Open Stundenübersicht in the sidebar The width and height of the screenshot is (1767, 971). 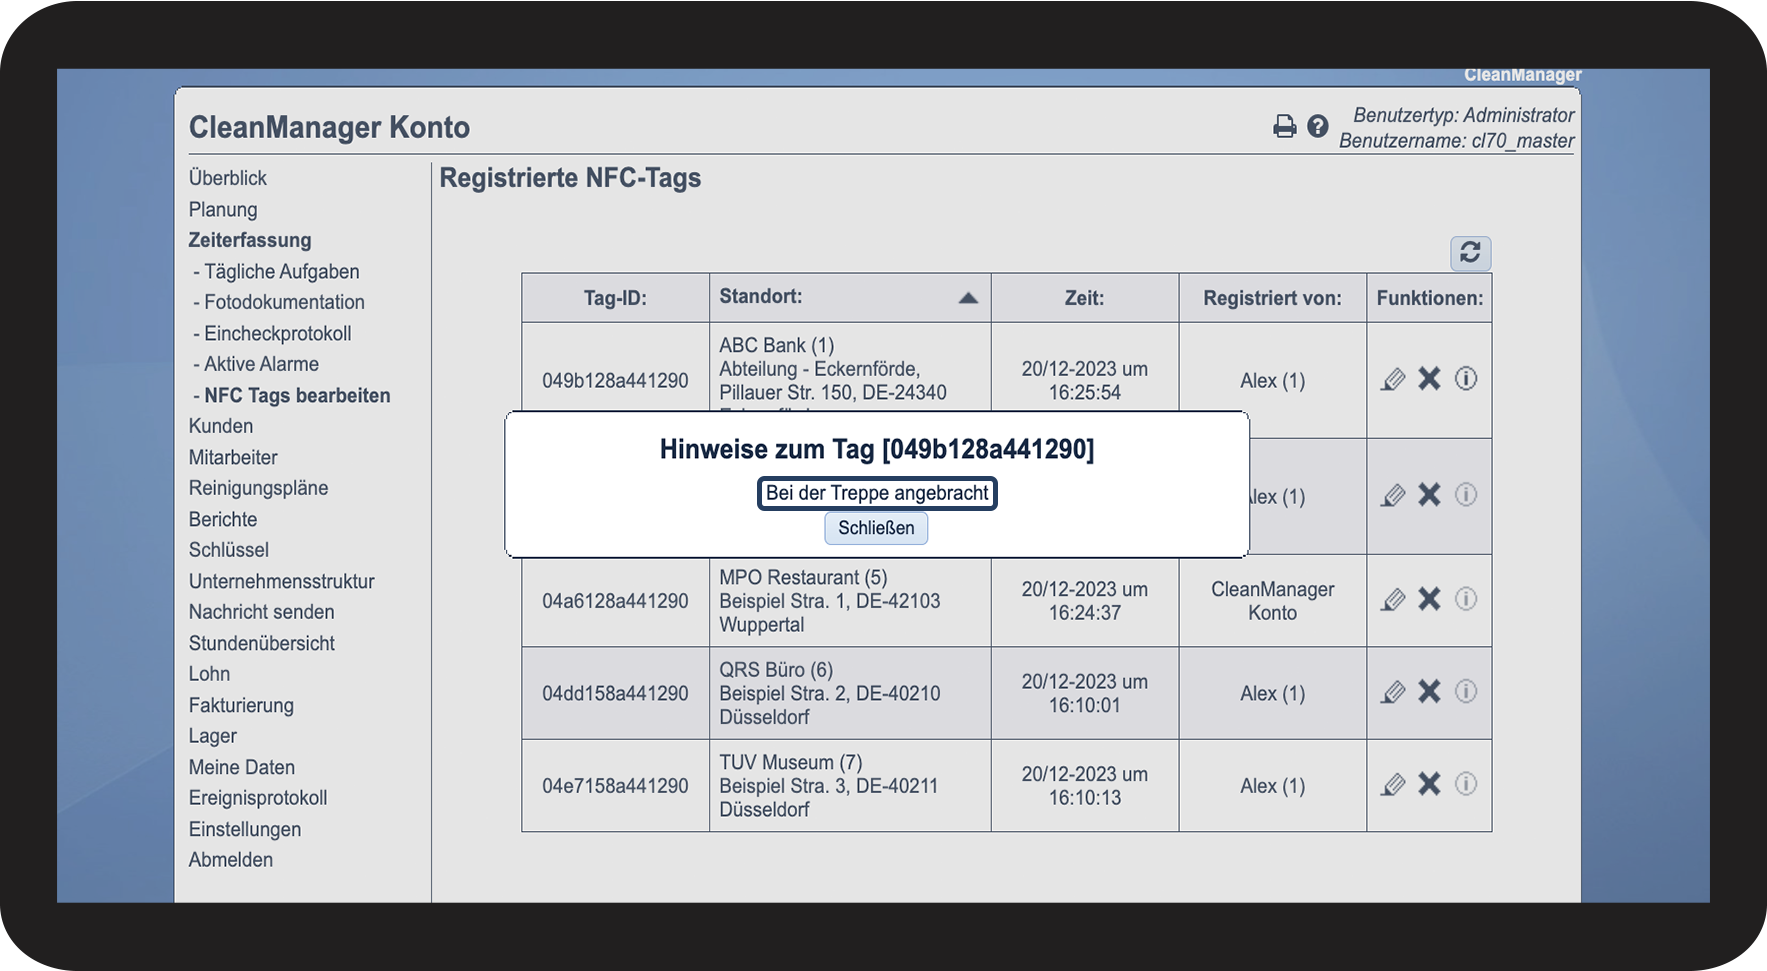point(262,643)
